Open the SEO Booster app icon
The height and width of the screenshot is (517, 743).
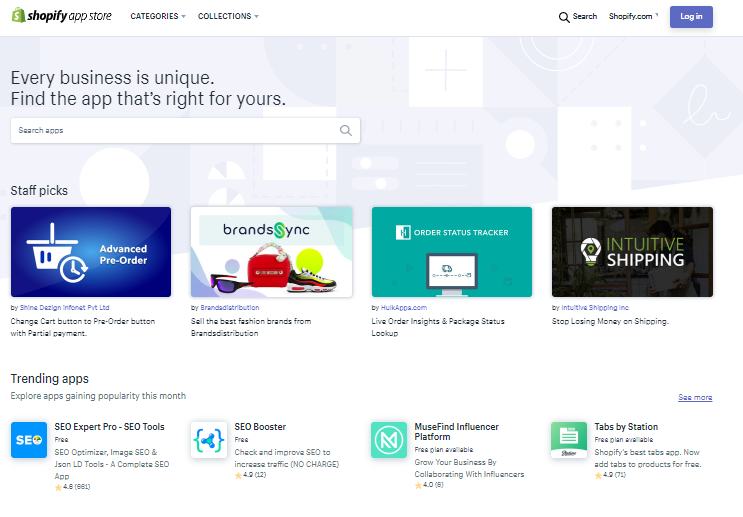tap(209, 440)
